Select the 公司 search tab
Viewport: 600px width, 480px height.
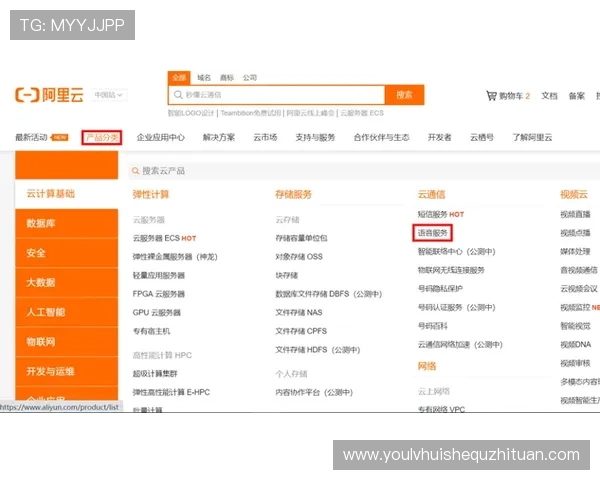[x=249, y=78]
